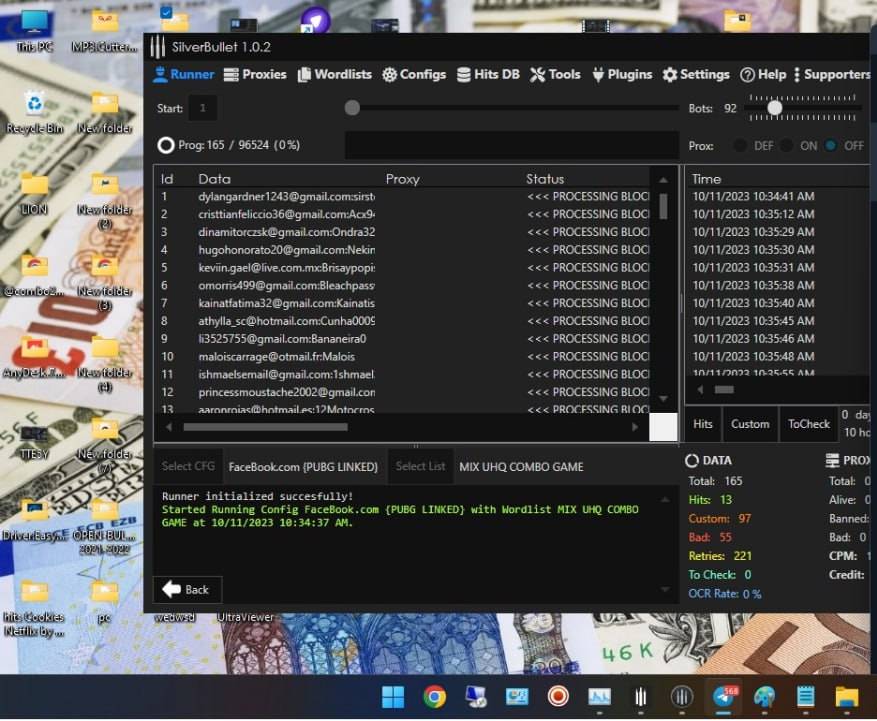Viewport: 877px width, 721px height.
Task: Open File Explorer from the taskbar
Action: click(x=847, y=697)
